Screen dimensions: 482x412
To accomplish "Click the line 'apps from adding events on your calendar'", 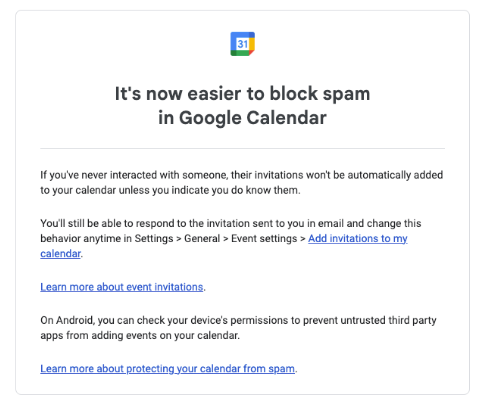I will (x=140, y=335).
